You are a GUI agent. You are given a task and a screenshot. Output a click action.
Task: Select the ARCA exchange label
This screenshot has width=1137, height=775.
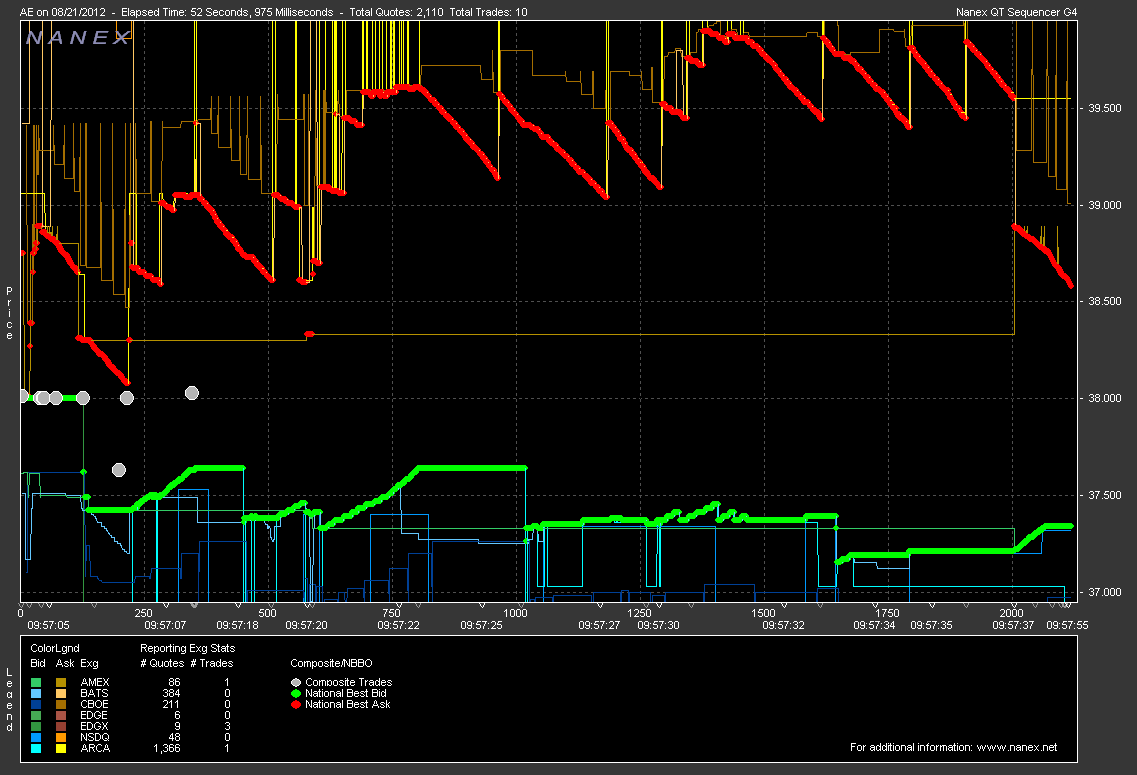(x=95, y=748)
